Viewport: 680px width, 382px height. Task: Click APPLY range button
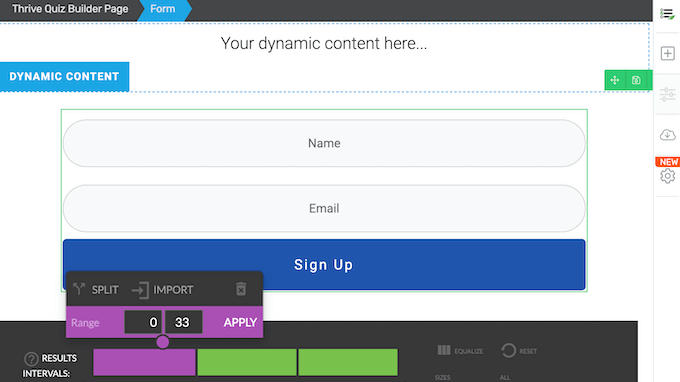point(240,323)
